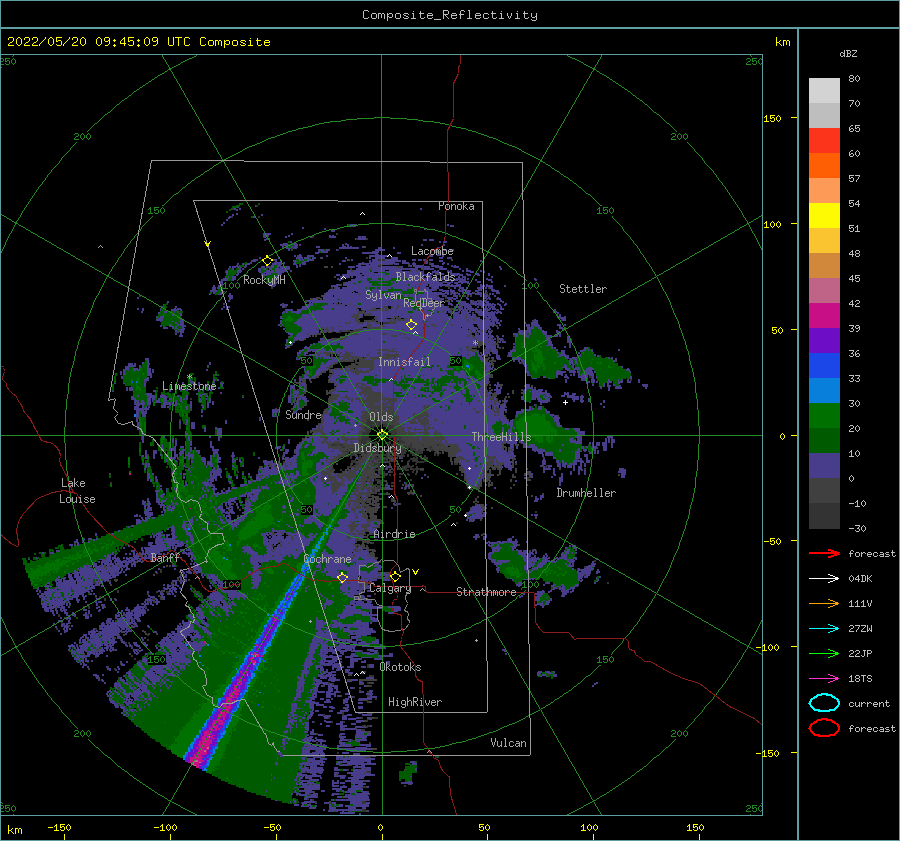This screenshot has height=841, width=900.
Task: Click the HighRiver city label
Action: (415, 702)
